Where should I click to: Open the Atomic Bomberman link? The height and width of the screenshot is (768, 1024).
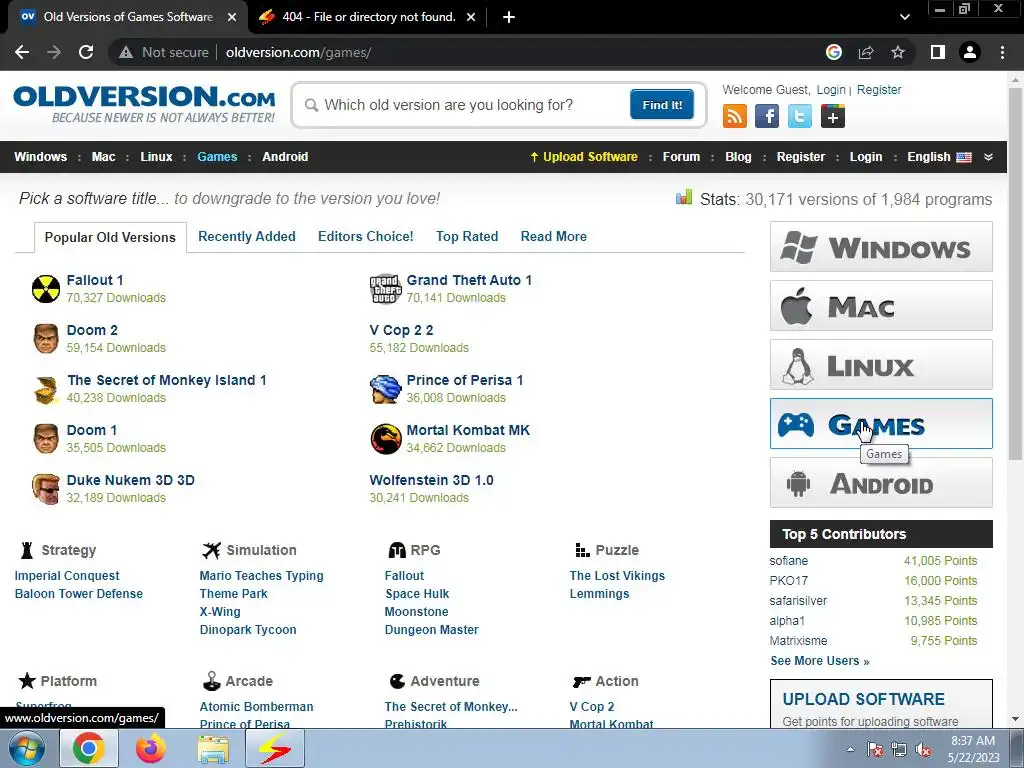click(x=257, y=707)
